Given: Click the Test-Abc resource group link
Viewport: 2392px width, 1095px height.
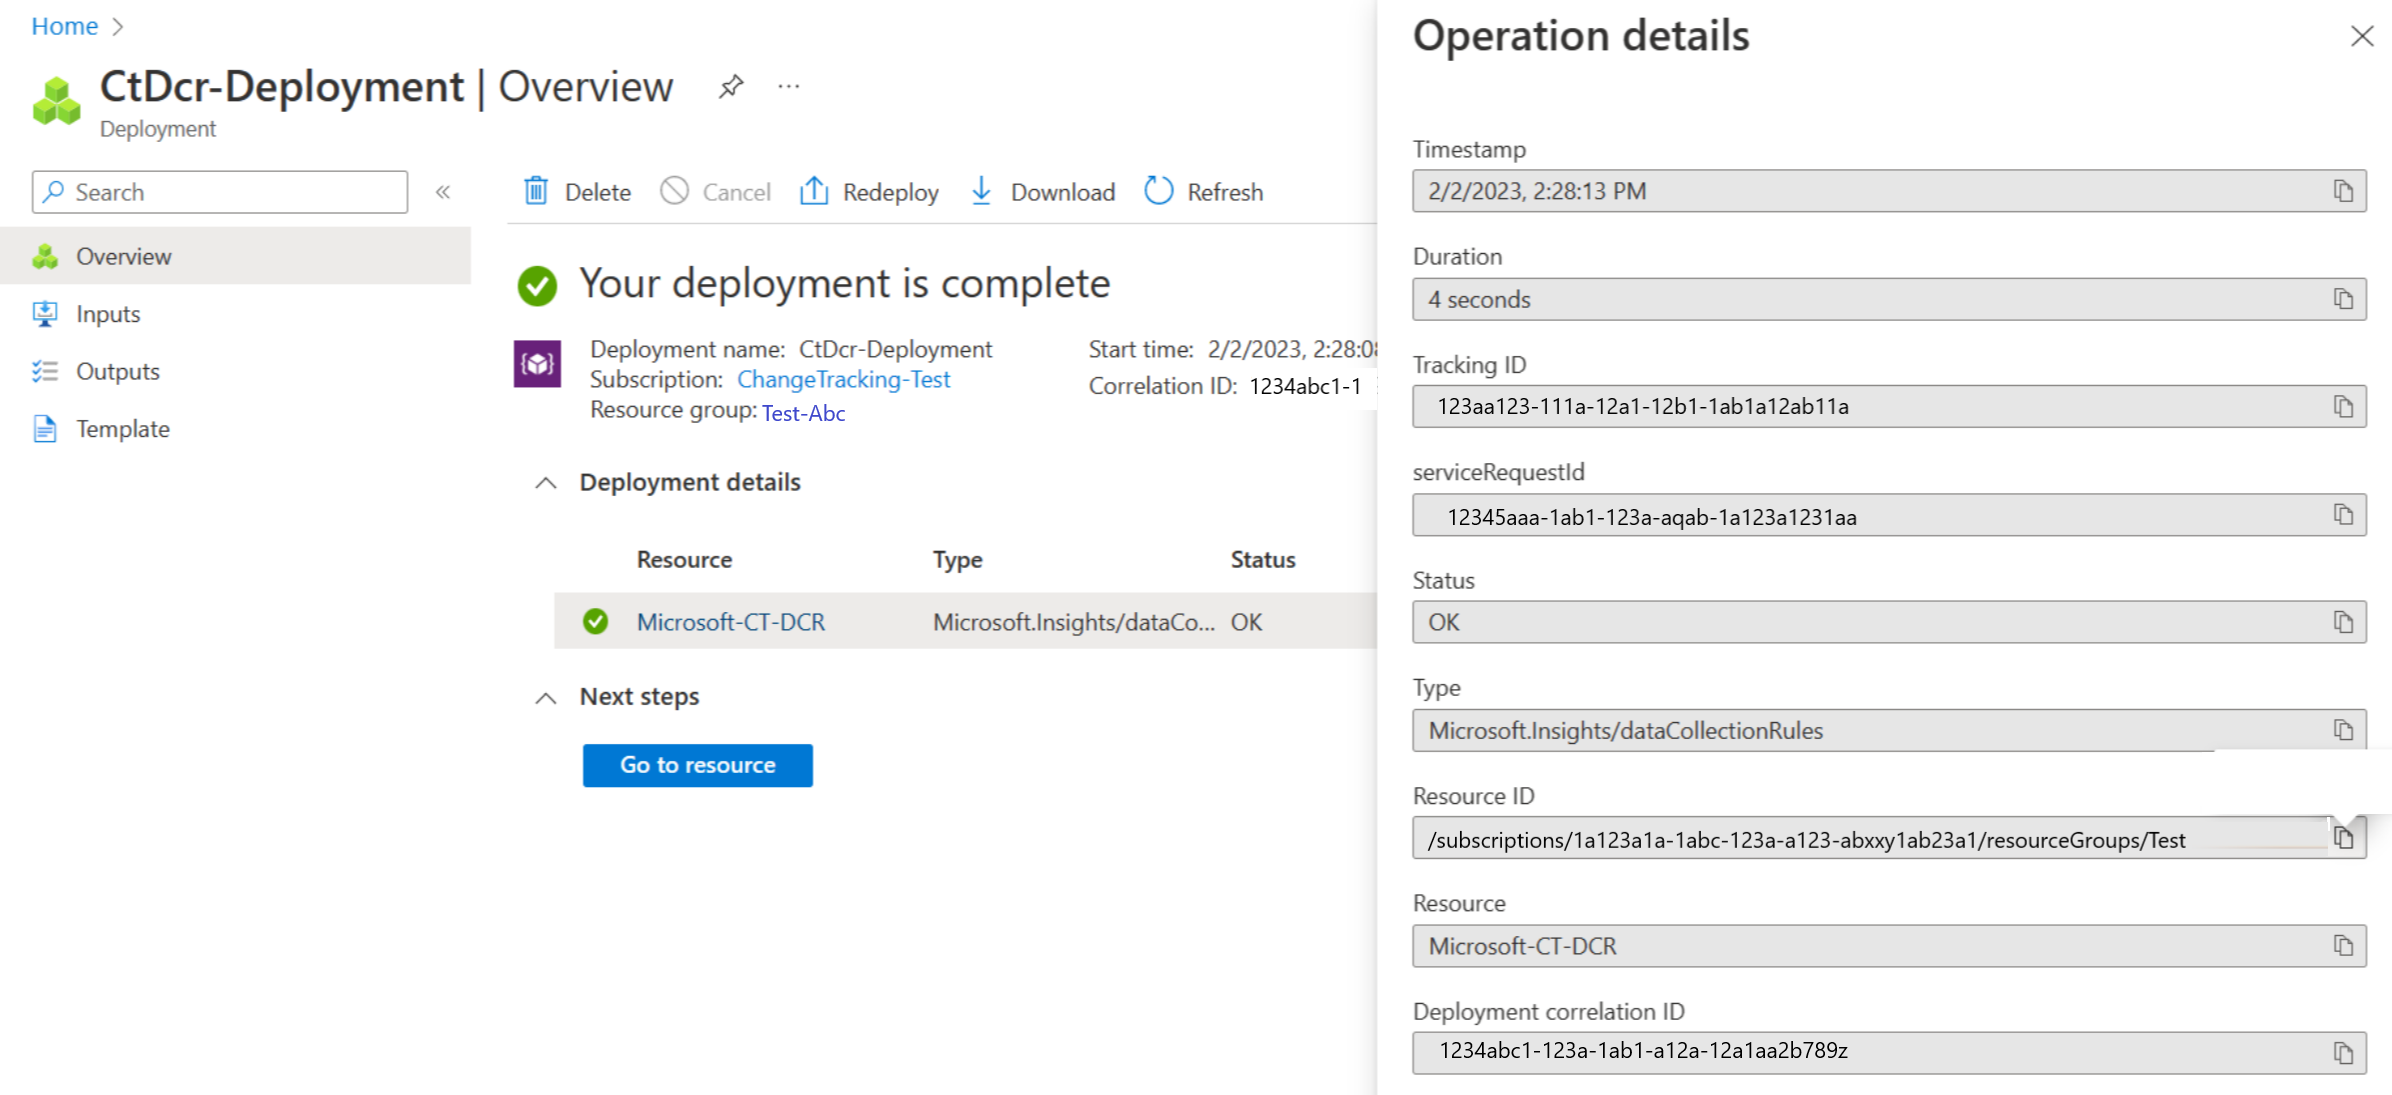Looking at the screenshot, I should pos(804,413).
